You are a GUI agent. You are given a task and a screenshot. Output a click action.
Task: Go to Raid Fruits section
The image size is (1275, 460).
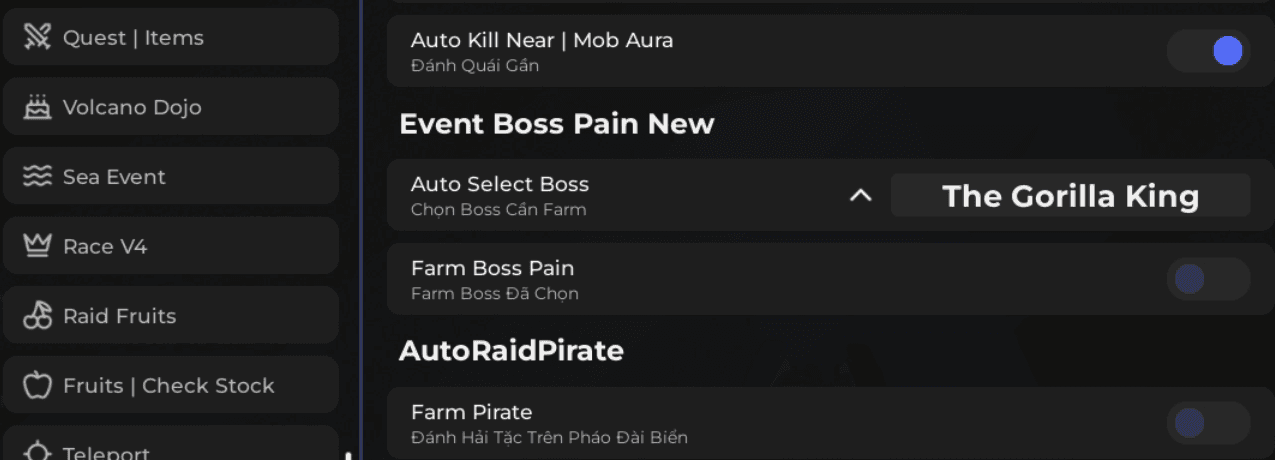(x=119, y=316)
